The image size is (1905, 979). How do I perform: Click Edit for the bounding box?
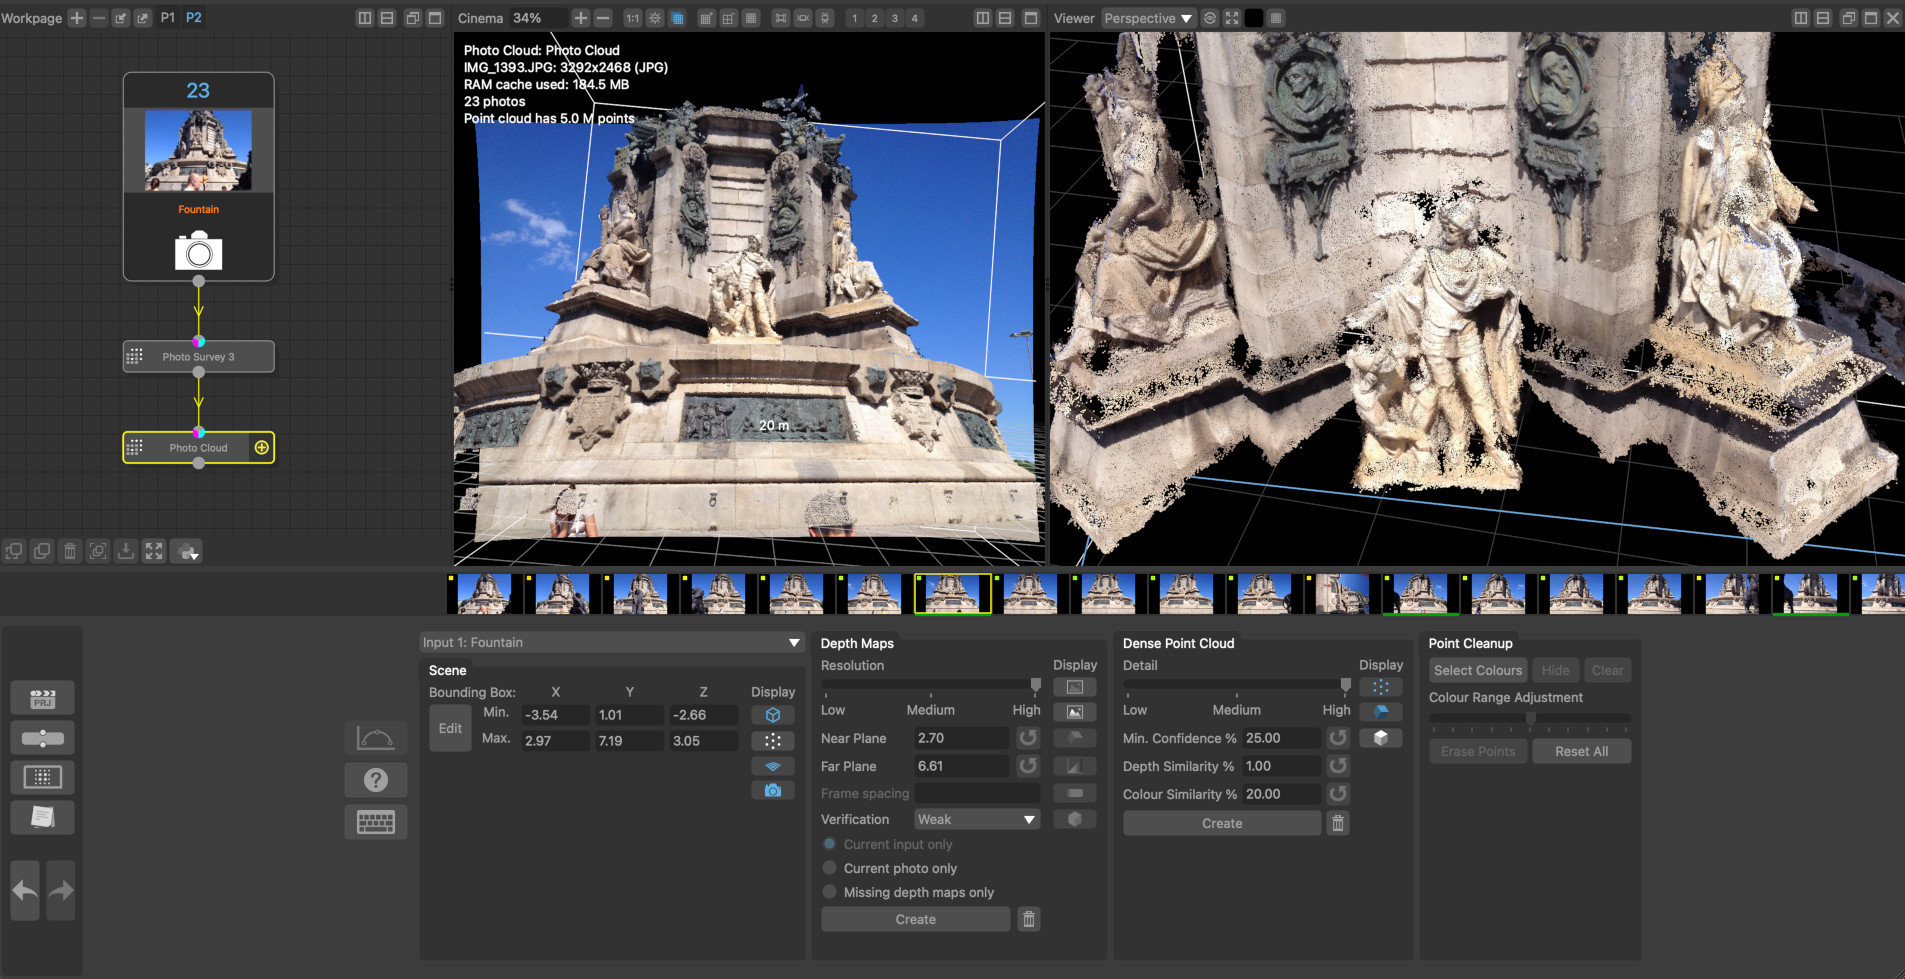click(x=450, y=728)
